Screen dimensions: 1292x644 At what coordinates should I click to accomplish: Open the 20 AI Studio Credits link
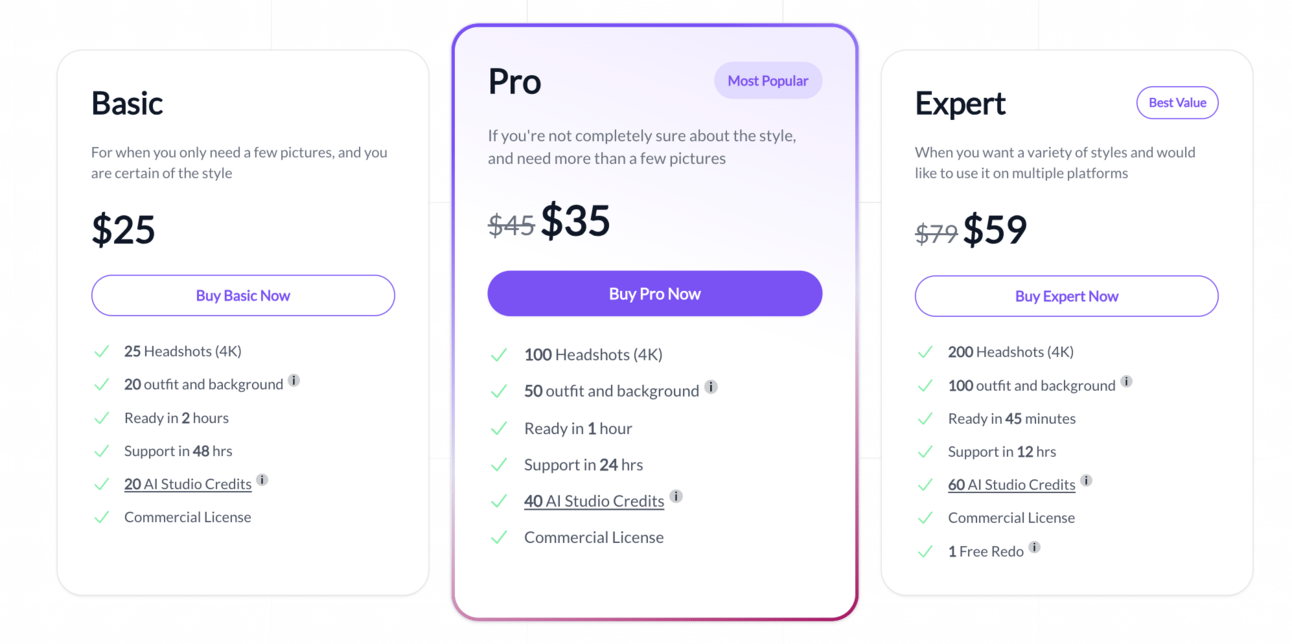(188, 484)
